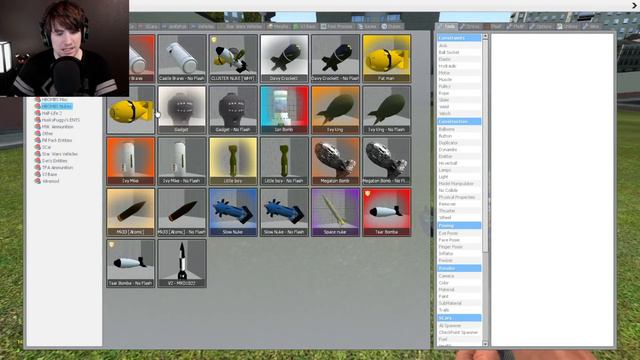Spawn the Space nuke rocket
The height and width of the screenshot is (360, 640).
click(336, 212)
